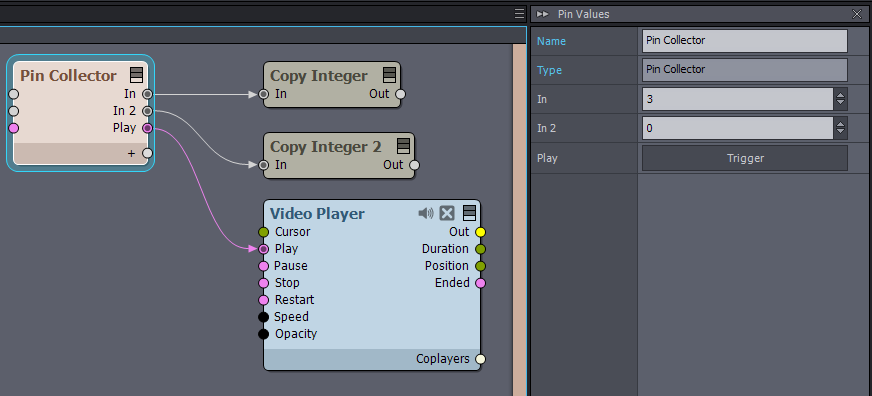Open the Pin Collector node menu icon
The height and width of the screenshot is (396, 872).
[x=137, y=75]
